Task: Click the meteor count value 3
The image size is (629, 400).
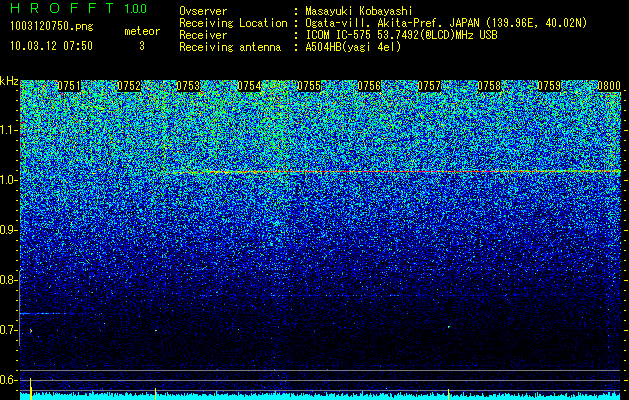Action: (142, 46)
